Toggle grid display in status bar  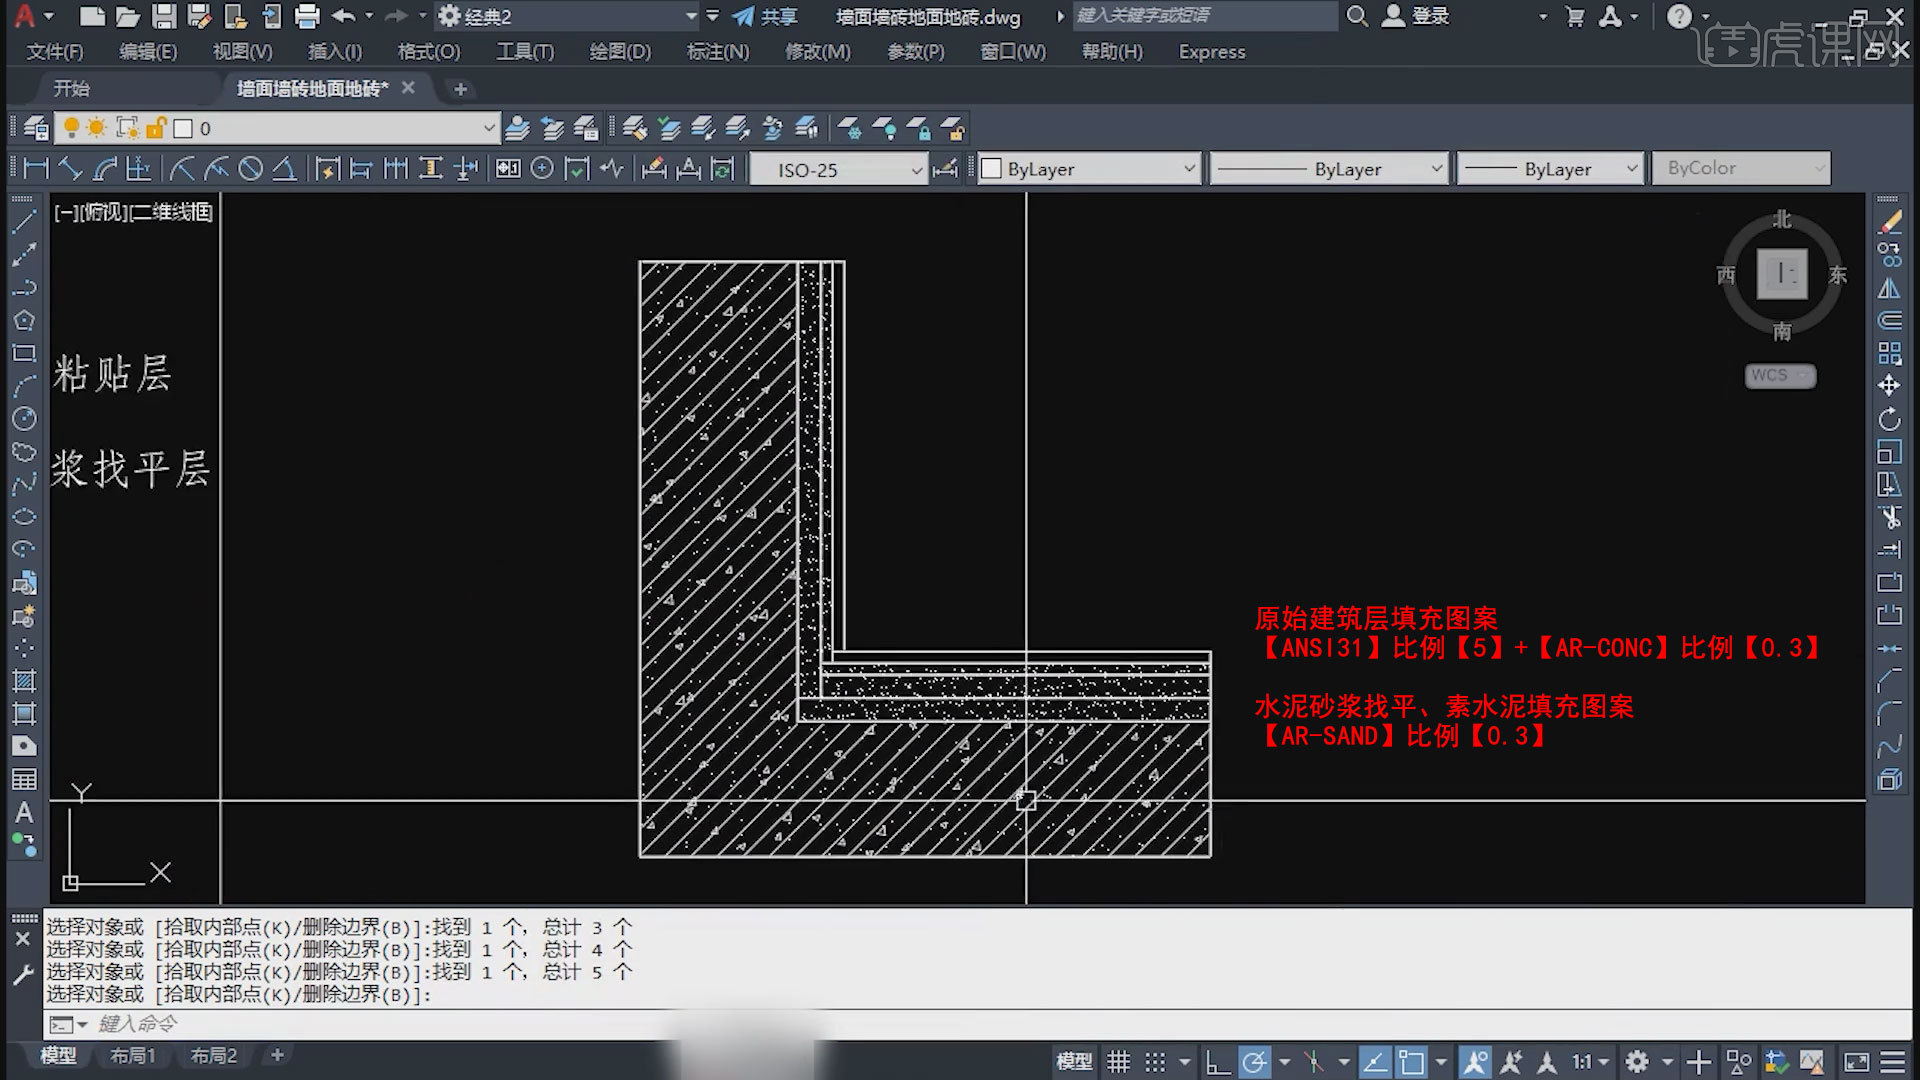(x=1118, y=1061)
